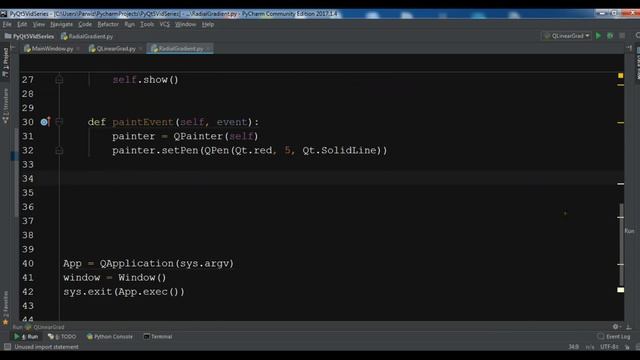This screenshot has height=360, width=640.
Task: Open the Run tool window button
Action: pyautogui.click(x=26, y=337)
